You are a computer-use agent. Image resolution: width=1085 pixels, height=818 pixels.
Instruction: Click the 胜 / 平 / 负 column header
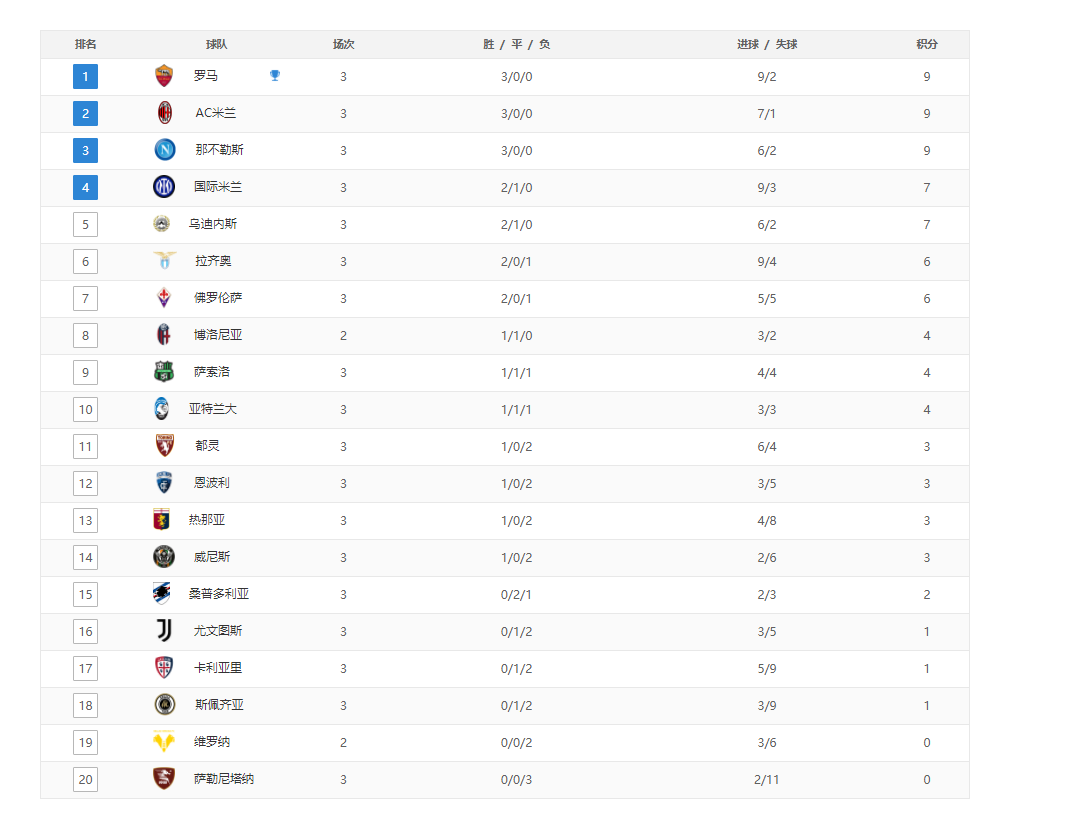[x=517, y=44]
